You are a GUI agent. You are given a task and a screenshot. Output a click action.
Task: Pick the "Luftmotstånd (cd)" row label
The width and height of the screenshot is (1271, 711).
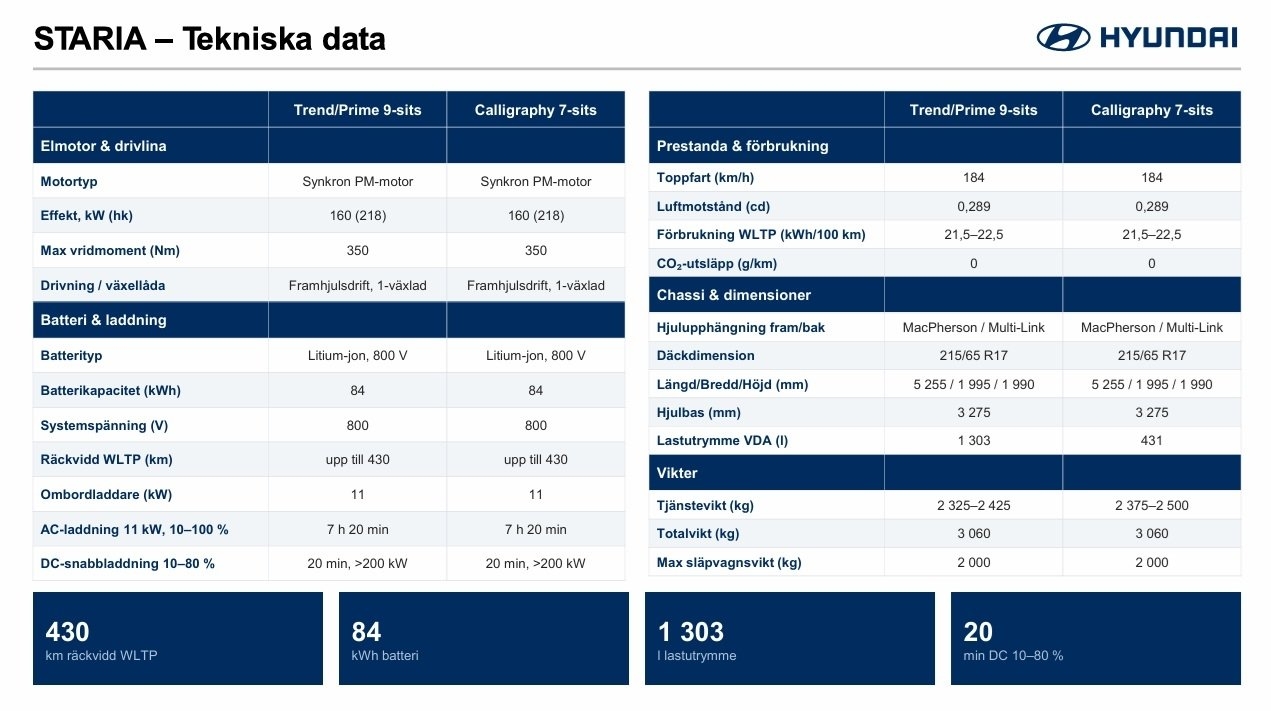(x=713, y=206)
